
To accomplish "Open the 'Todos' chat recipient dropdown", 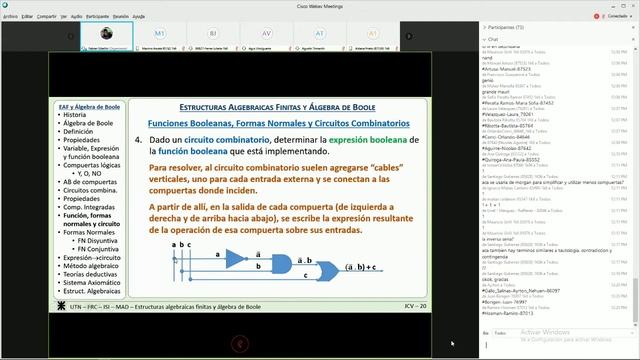I will 563,333.
